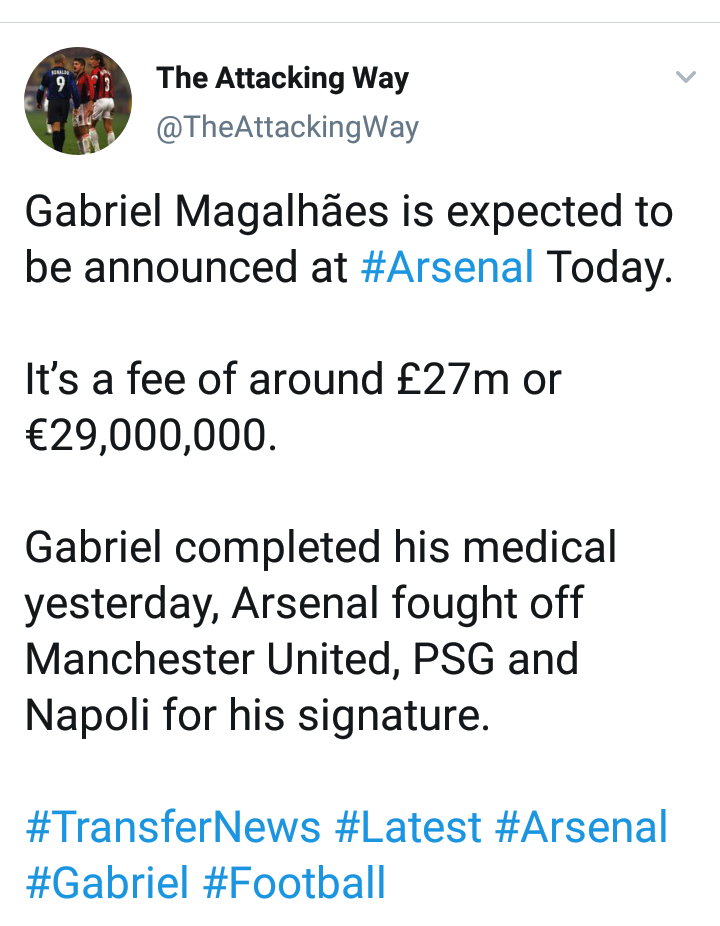Open #Arsenal hashtag in first sentence
This screenshot has width=720, height=926.
[447, 268]
